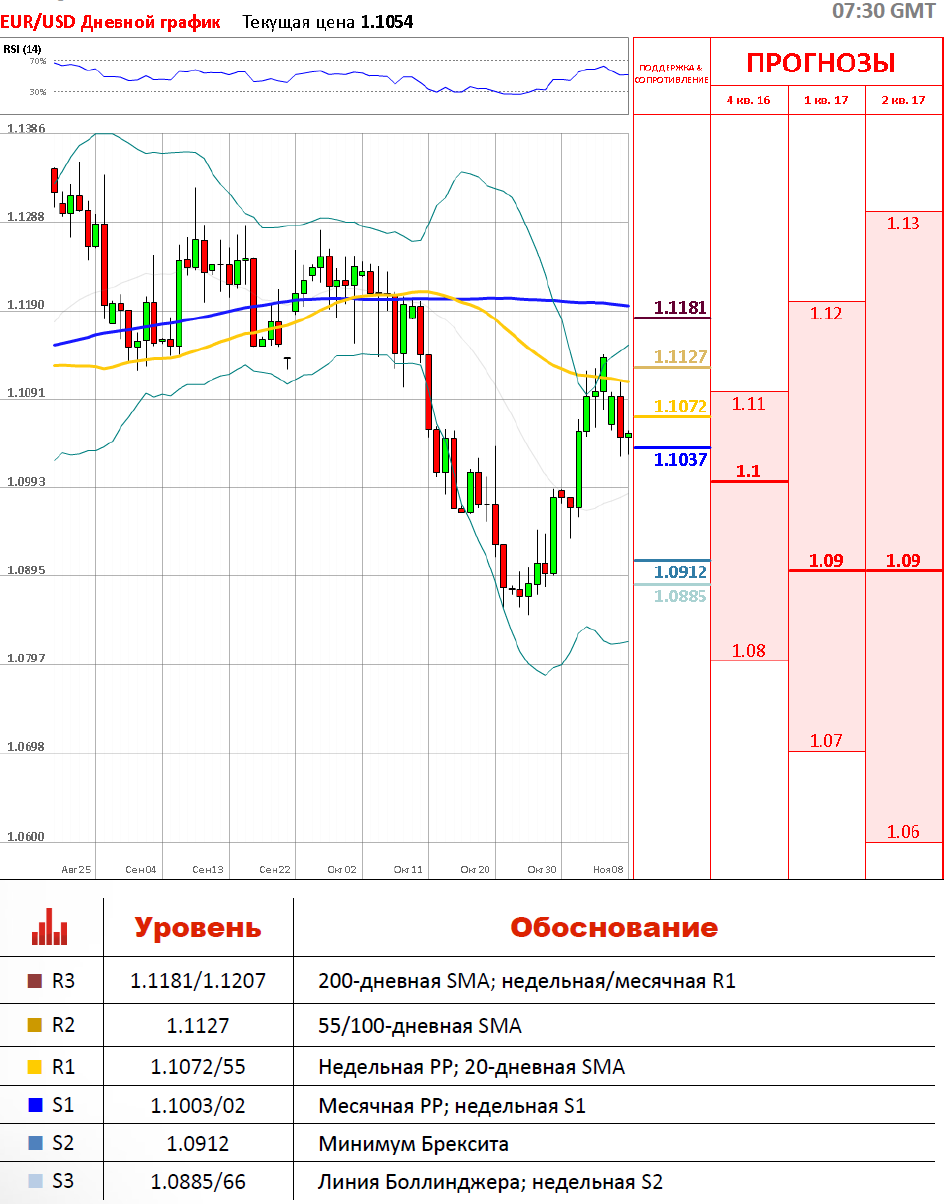Click the 07:30 GMT timestamp
Image resolution: width=949 pixels, height=1204 pixels.
(884, 11)
